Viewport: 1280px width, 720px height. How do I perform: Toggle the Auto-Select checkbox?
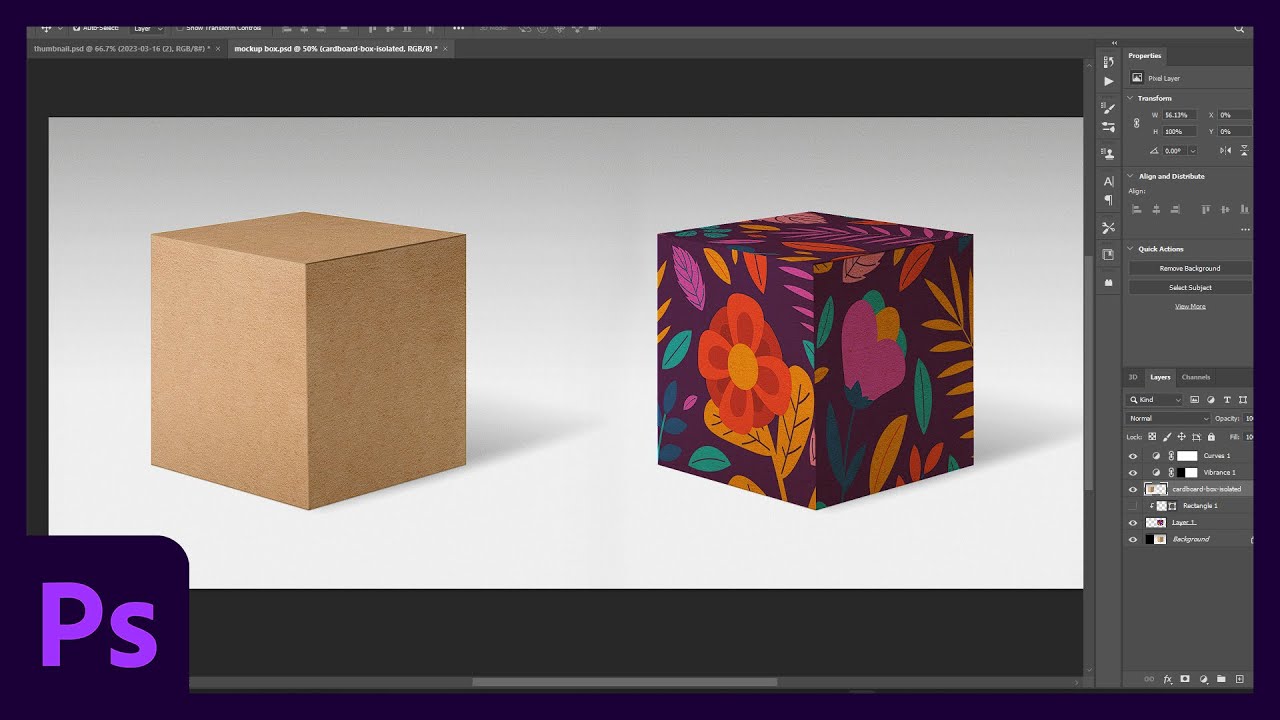tap(76, 28)
